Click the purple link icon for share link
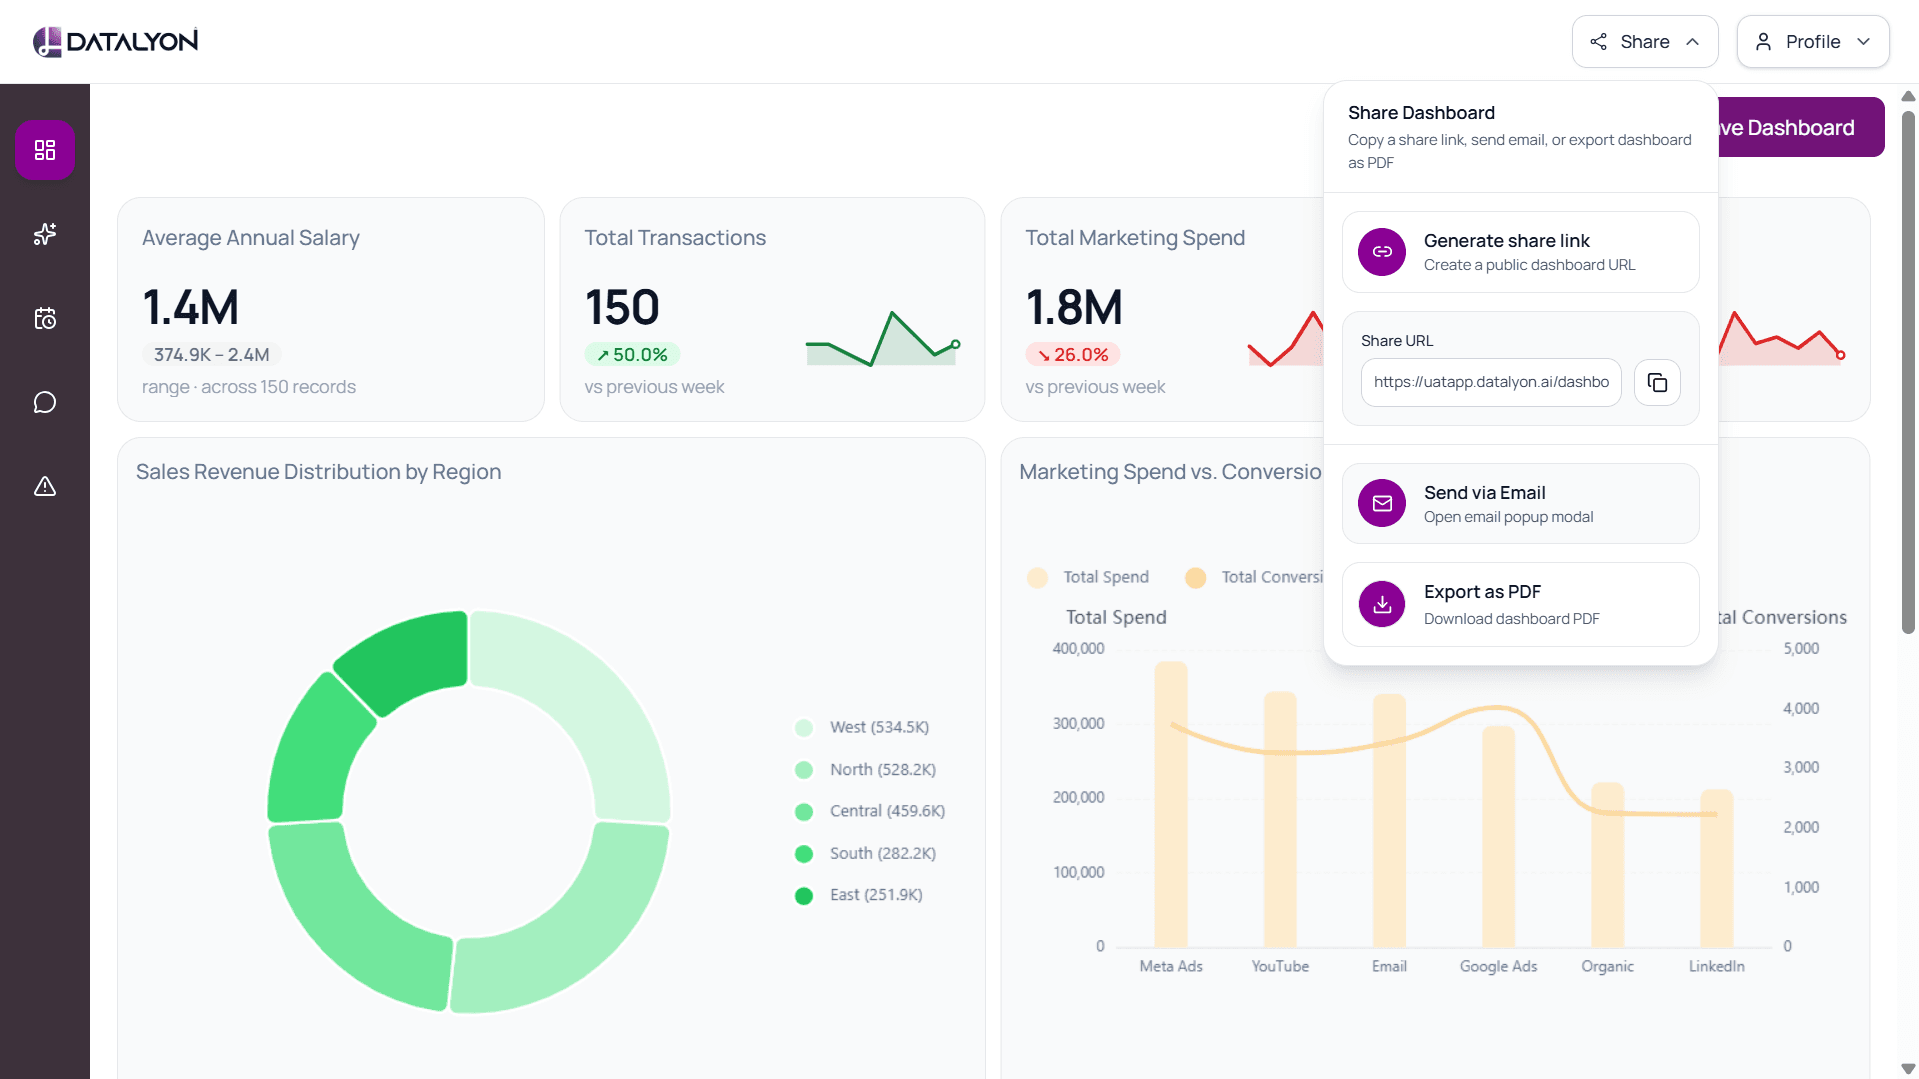This screenshot has width=1919, height=1079. coord(1382,252)
